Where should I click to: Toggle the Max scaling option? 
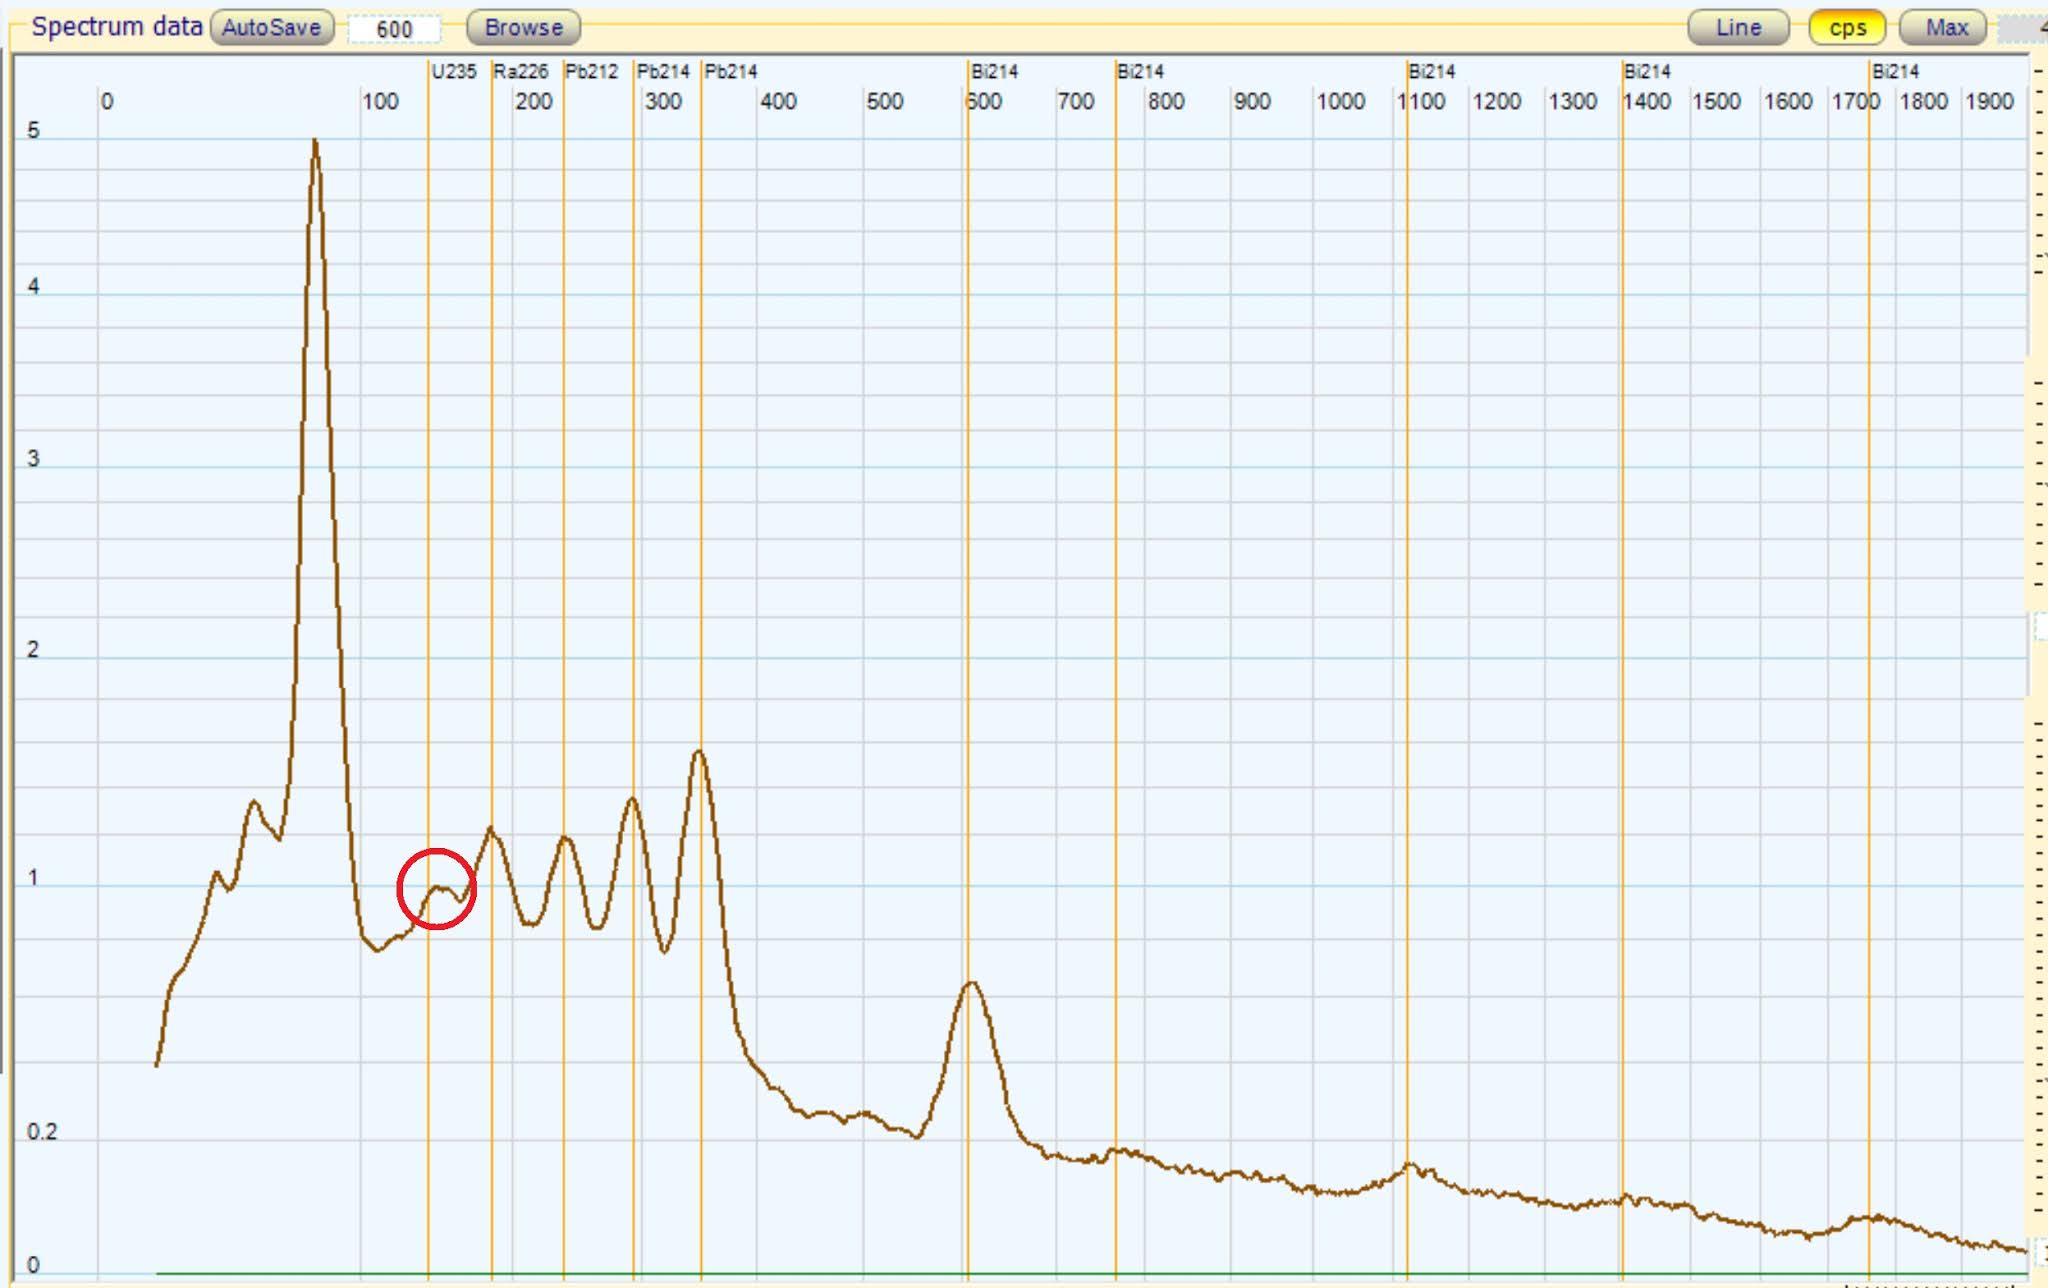coord(1941,28)
